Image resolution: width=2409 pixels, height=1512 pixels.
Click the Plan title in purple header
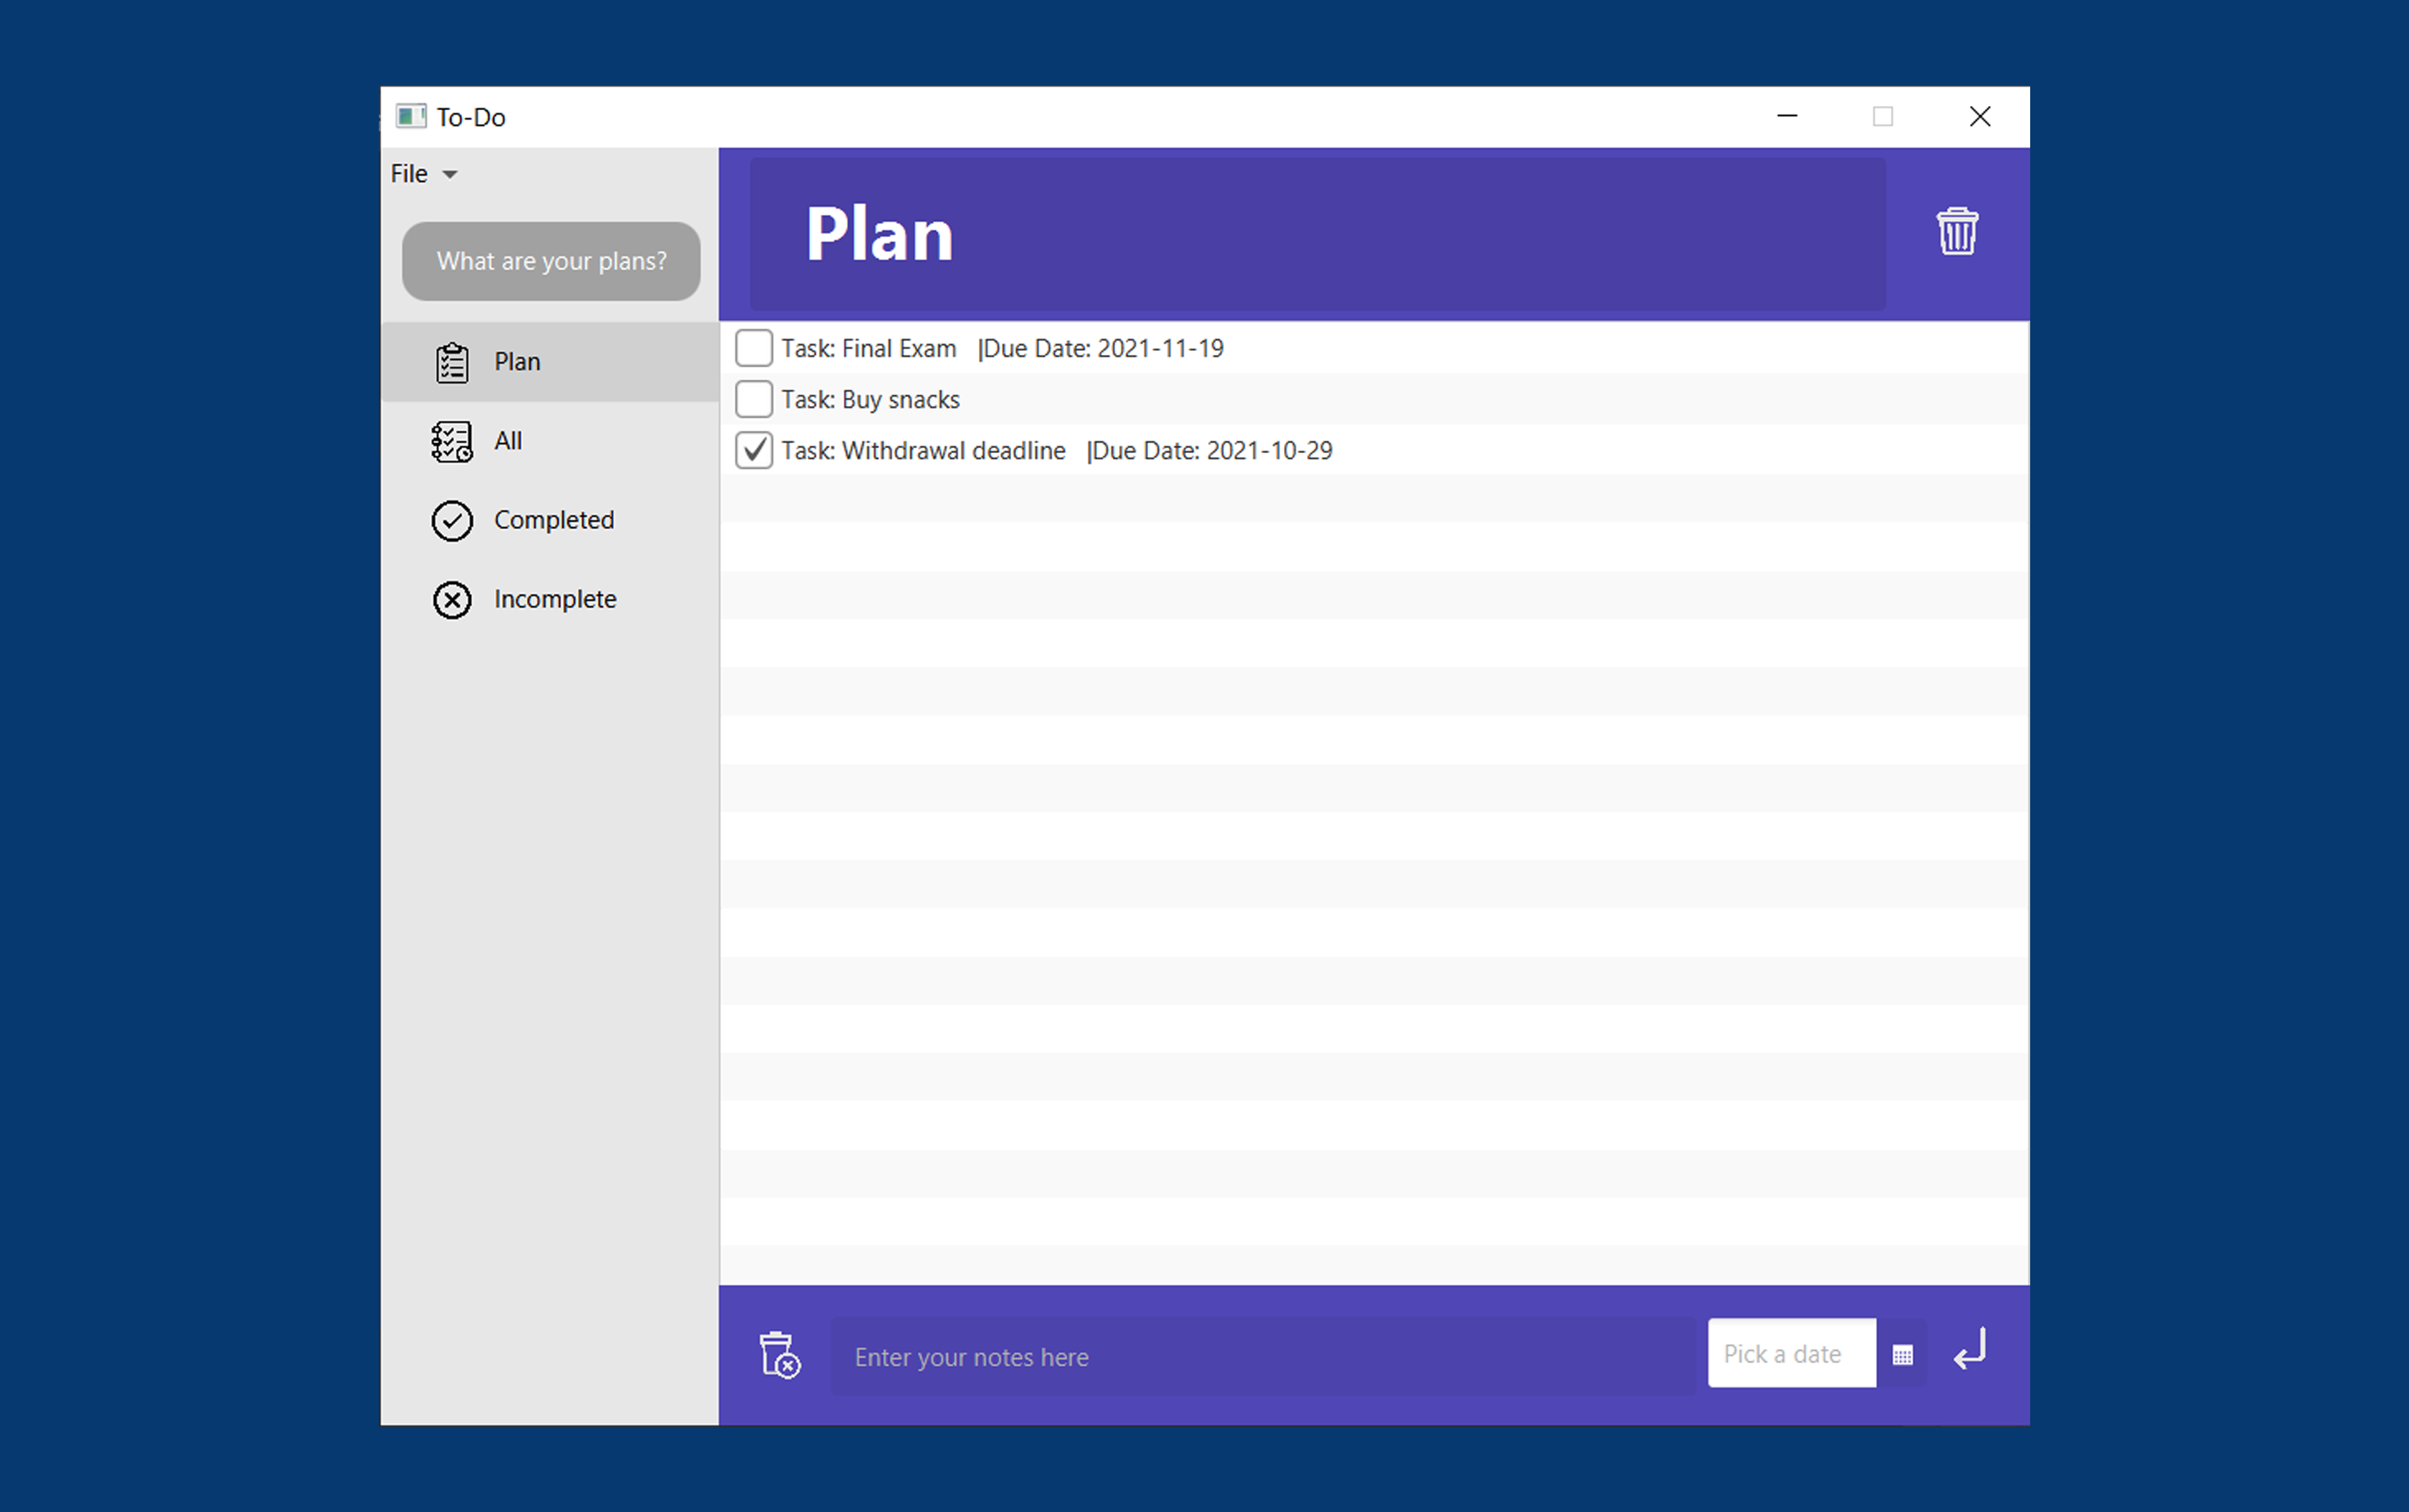(x=879, y=235)
